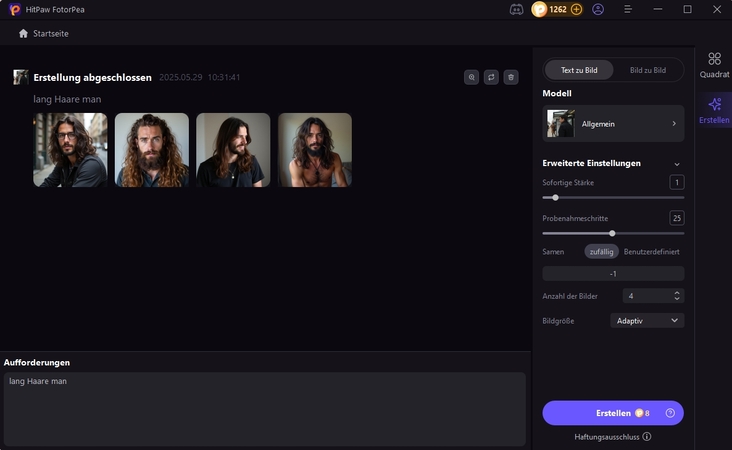This screenshot has height=450, width=732.
Task: Click the plus icon to add coins
Action: pyautogui.click(x=576, y=9)
